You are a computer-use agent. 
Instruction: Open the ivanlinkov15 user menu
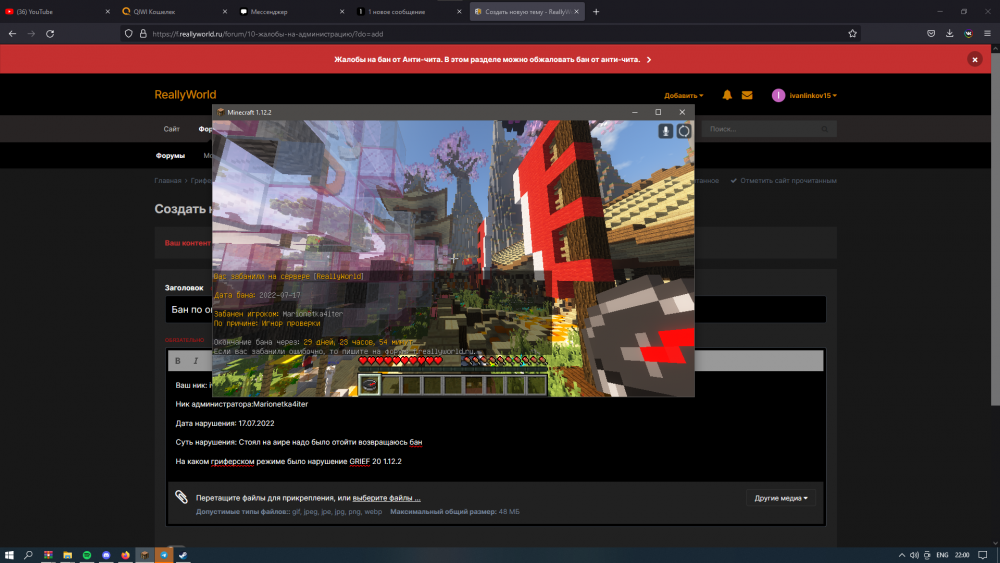tap(812, 96)
